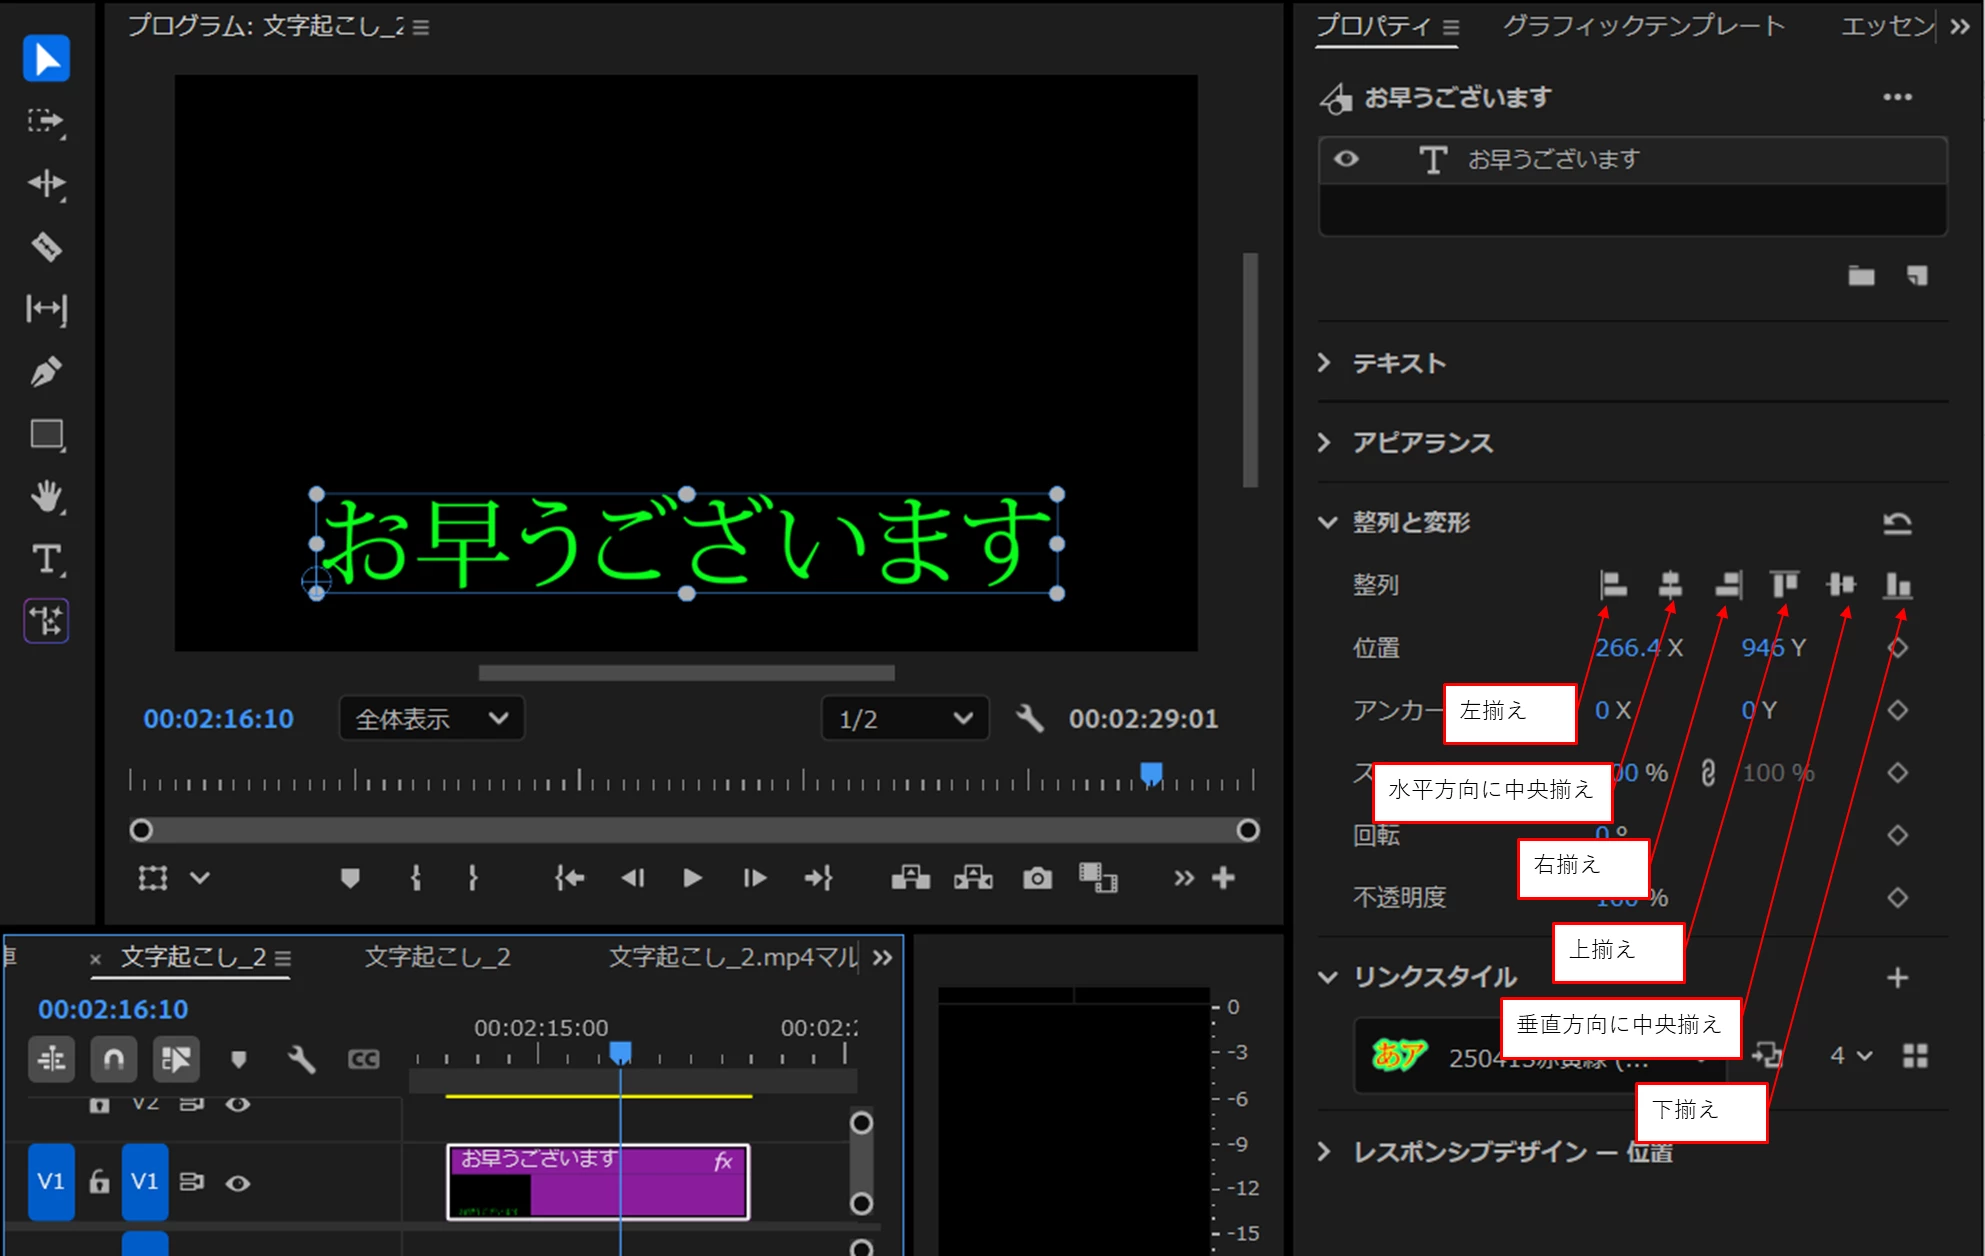1985x1256 pixels.
Task: Click the align left icon in 整列 row
Action: tap(1613, 584)
